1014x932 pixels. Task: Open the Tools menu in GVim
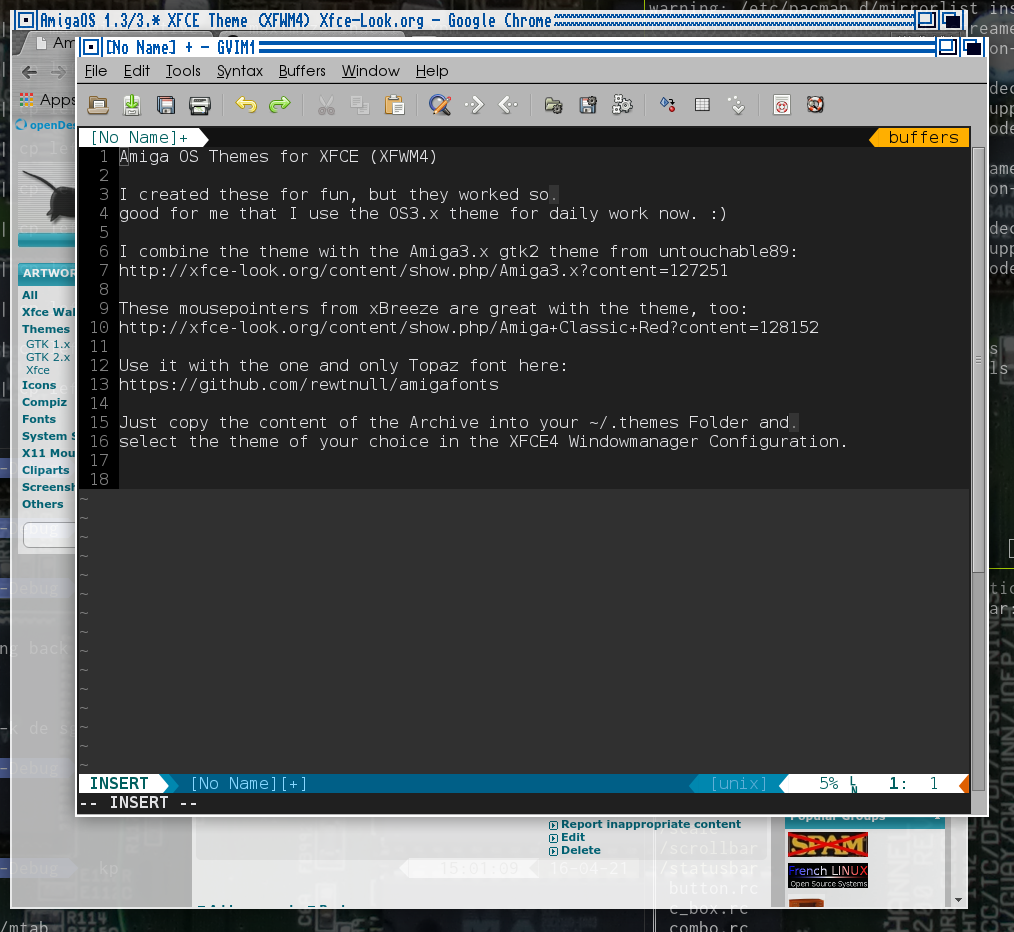coord(183,71)
